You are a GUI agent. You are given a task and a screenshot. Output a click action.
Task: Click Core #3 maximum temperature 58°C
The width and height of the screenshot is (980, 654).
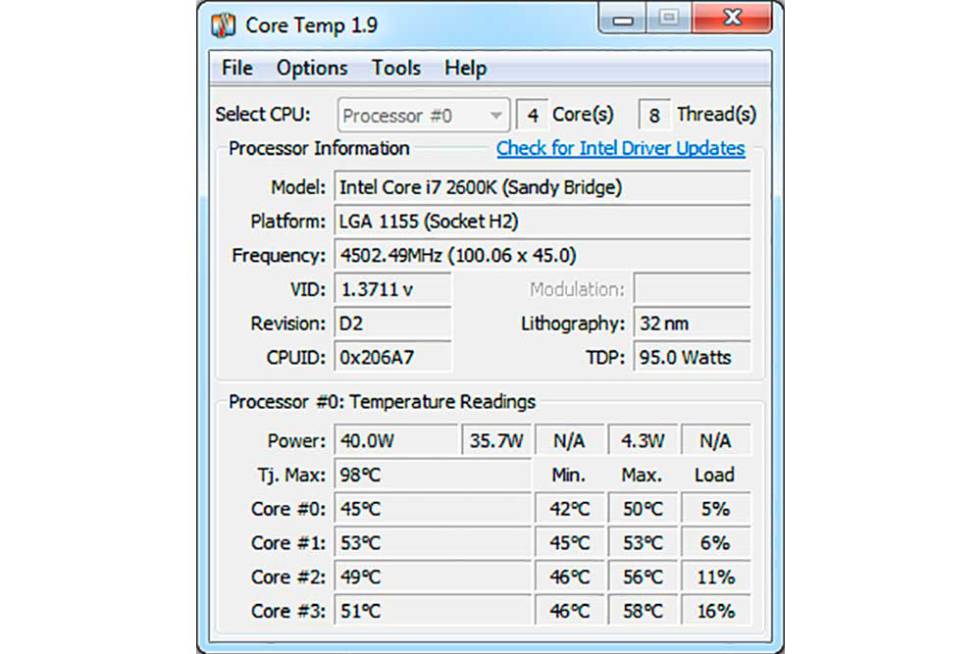(x=642, y=610)
